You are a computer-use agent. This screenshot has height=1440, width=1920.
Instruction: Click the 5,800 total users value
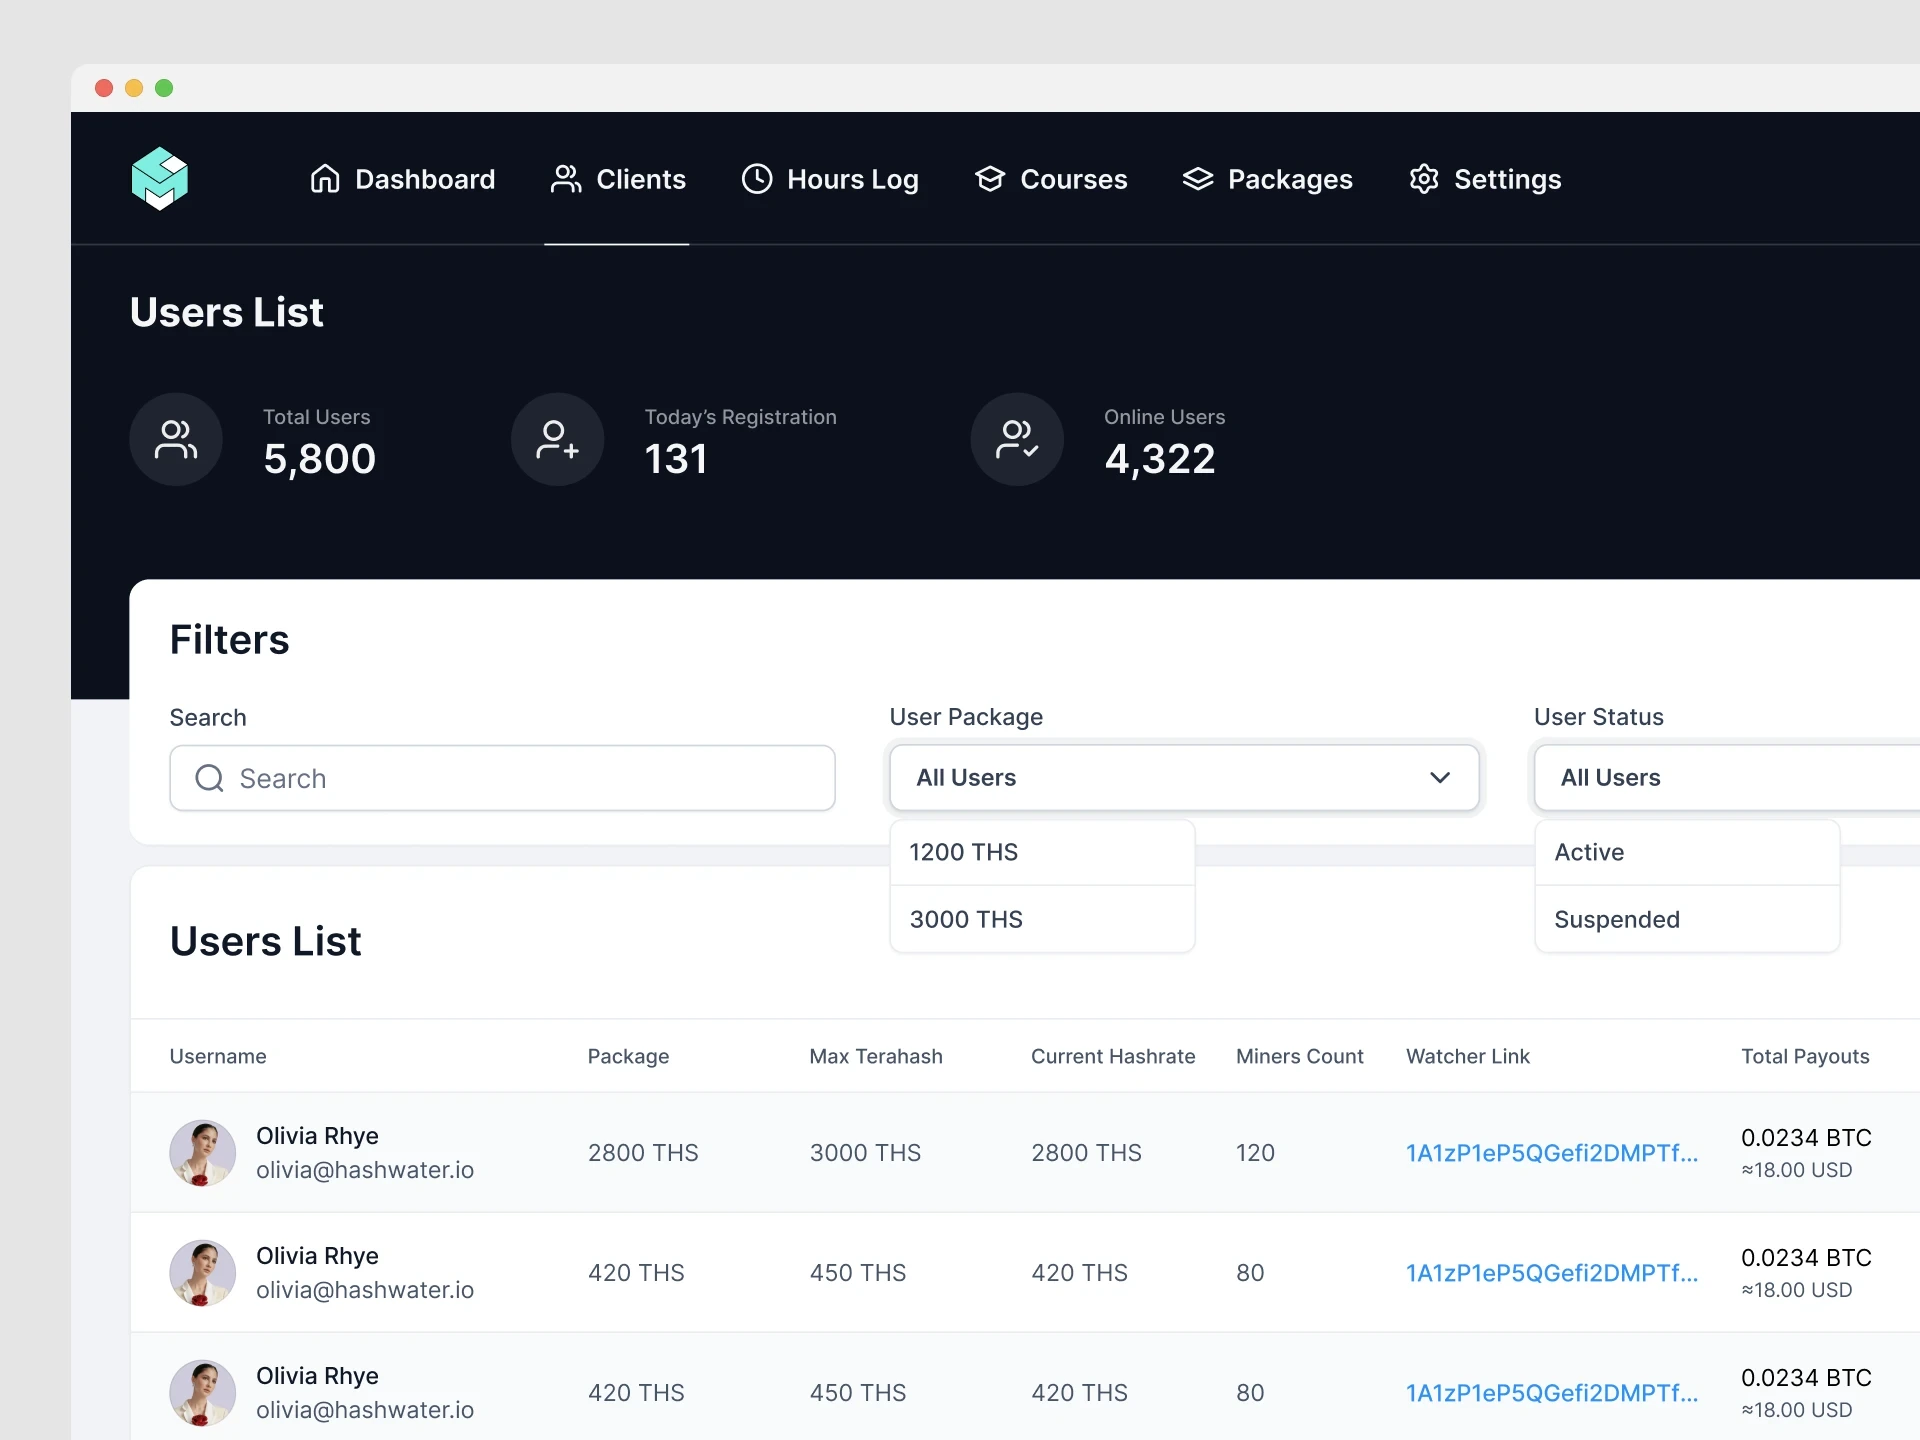click(x=320, y=459)
